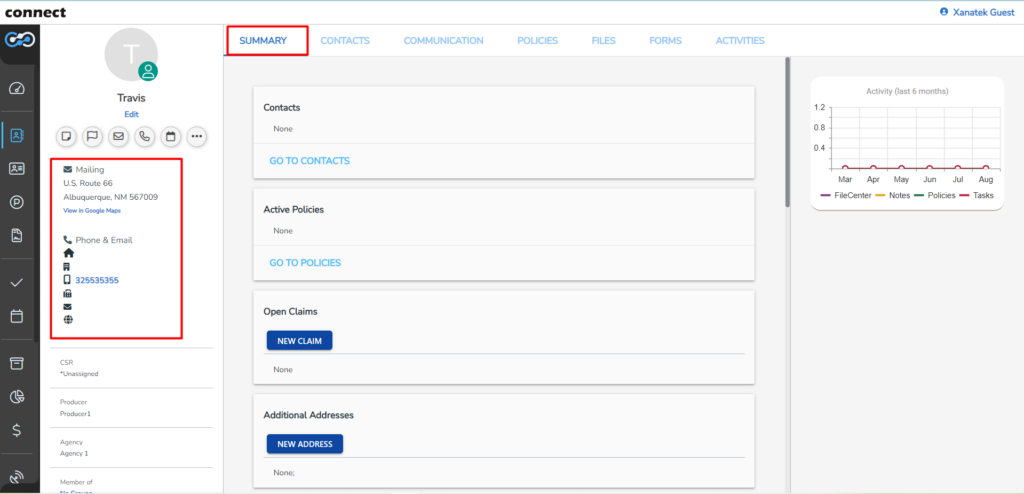Switch to the Contacts tab
This screenshot has width=1024, height=494.
click(x=345, y=41)
